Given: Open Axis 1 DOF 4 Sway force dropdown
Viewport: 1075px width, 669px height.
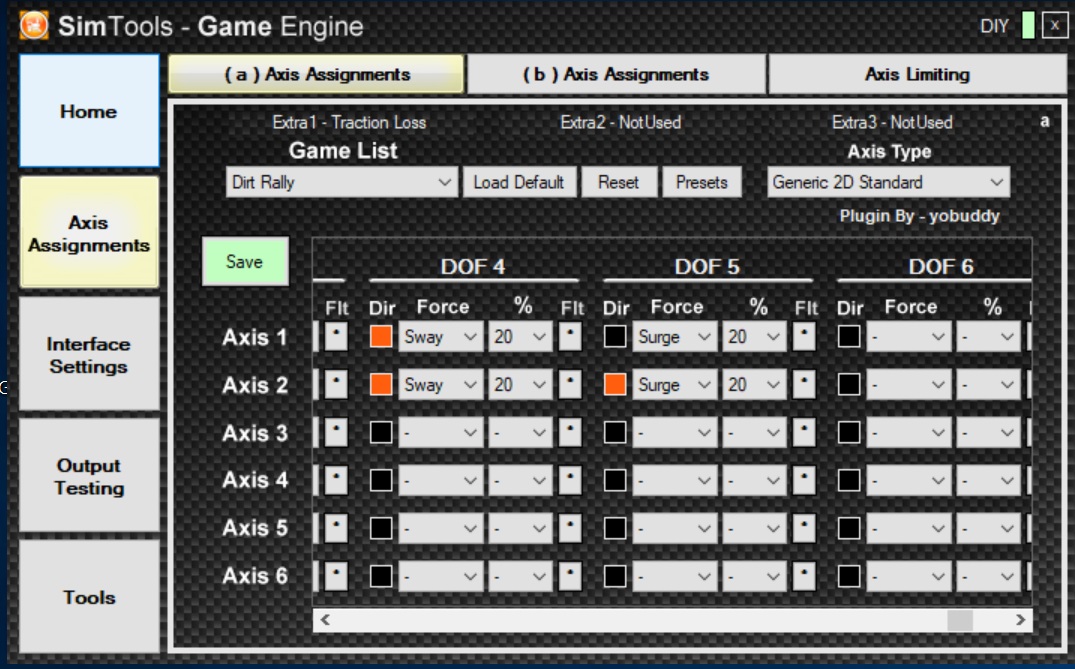Looking at the screenshot, I should pyautogui.click(x=441, y=337).
